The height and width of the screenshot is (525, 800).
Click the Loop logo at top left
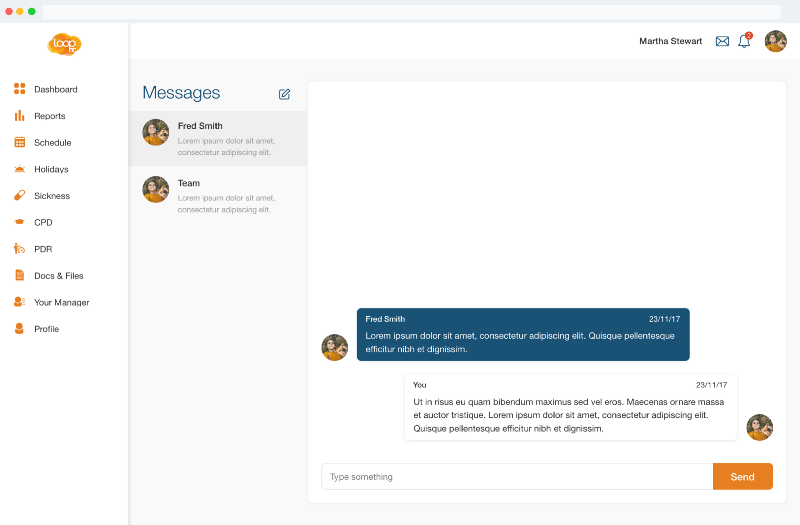[x=64, y=44]
